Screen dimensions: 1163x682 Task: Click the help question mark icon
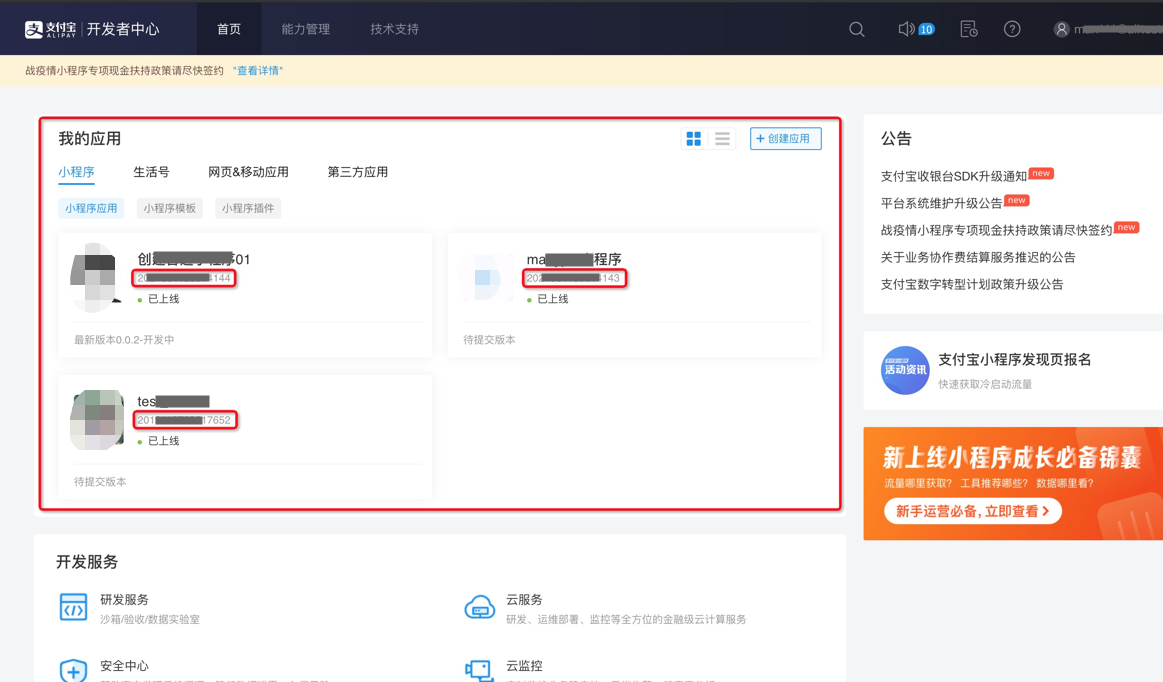point(1012,29)
